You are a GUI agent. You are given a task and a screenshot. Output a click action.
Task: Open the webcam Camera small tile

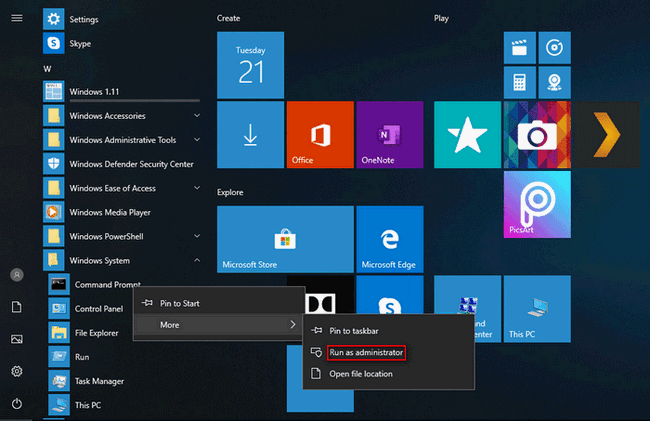[x=554, y=82]
